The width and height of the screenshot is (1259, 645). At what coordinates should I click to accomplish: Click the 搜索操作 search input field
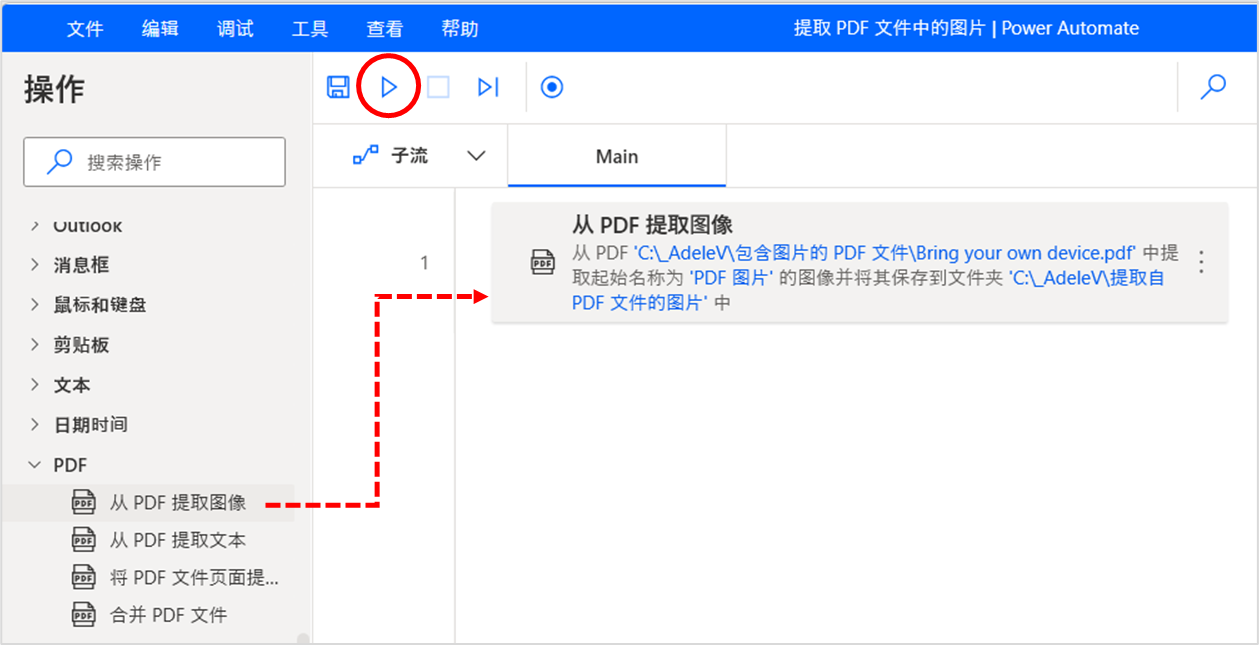click(154, 162)
